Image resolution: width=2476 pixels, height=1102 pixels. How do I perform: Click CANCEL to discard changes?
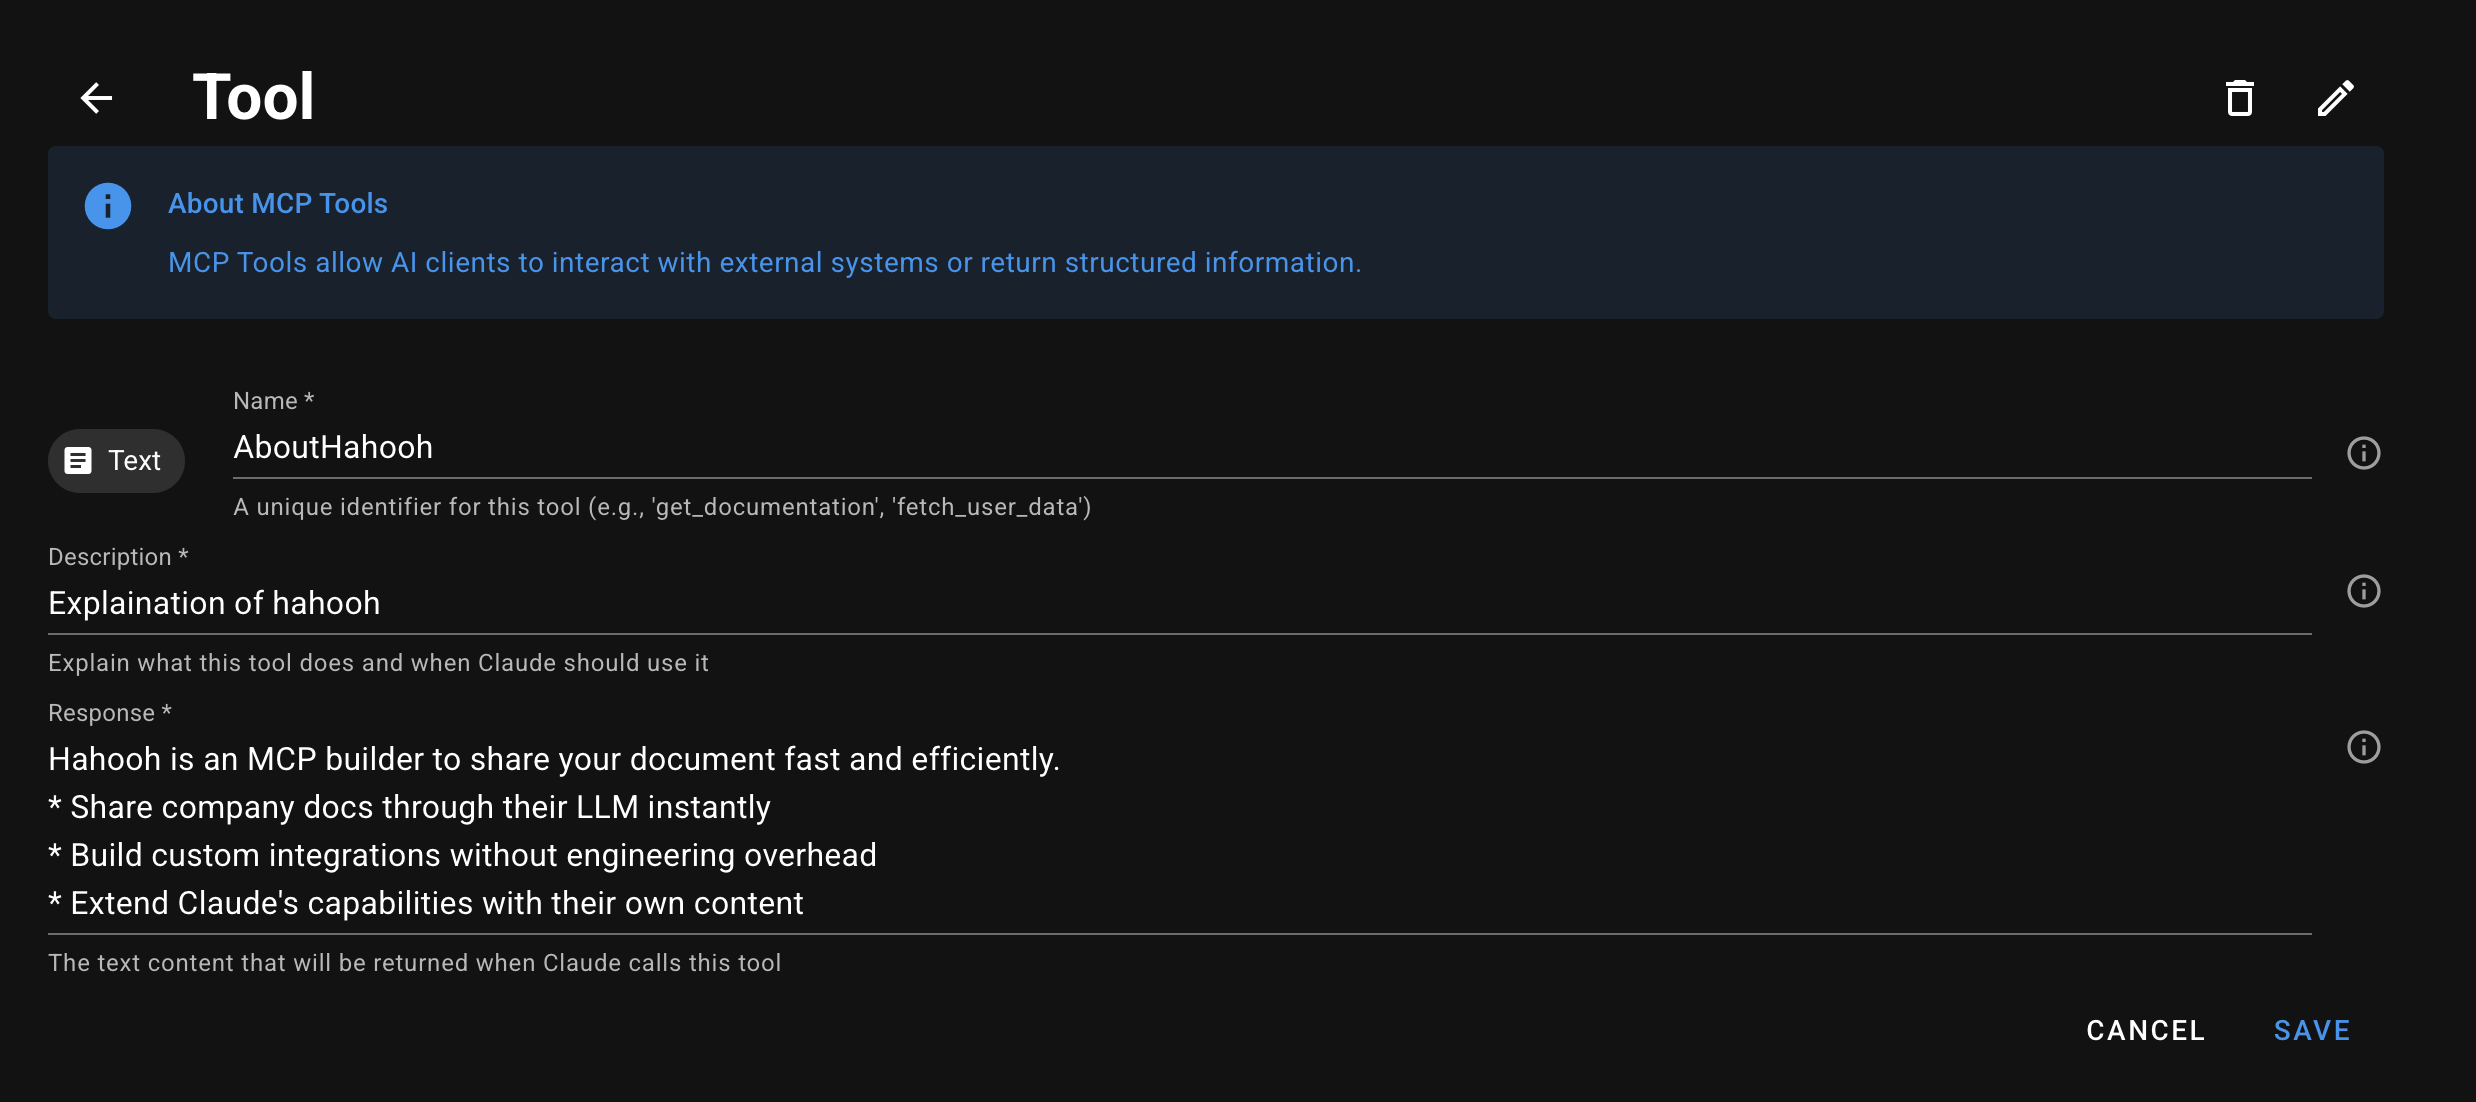pos(2144,1029)
